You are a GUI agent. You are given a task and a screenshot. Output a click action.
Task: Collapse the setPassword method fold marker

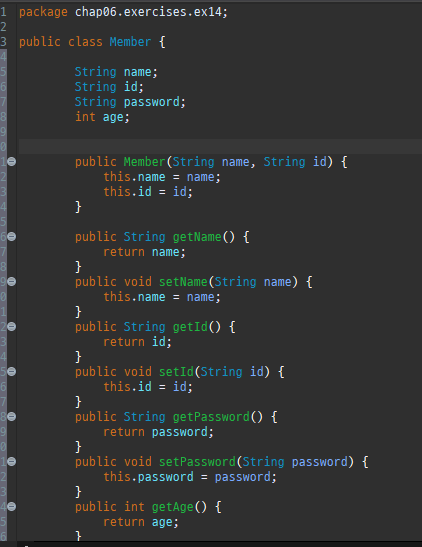(x=12, y=462)
